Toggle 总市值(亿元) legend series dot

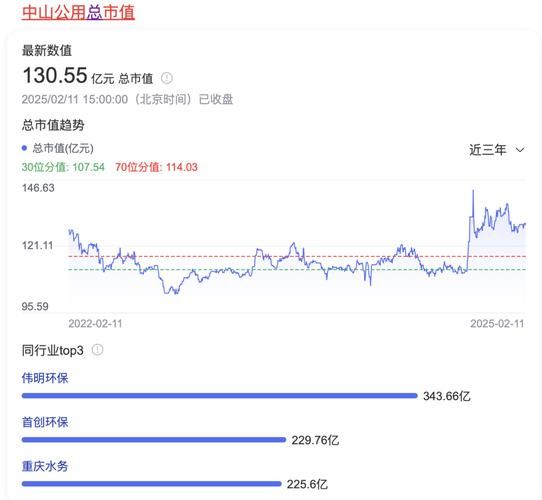24,148
